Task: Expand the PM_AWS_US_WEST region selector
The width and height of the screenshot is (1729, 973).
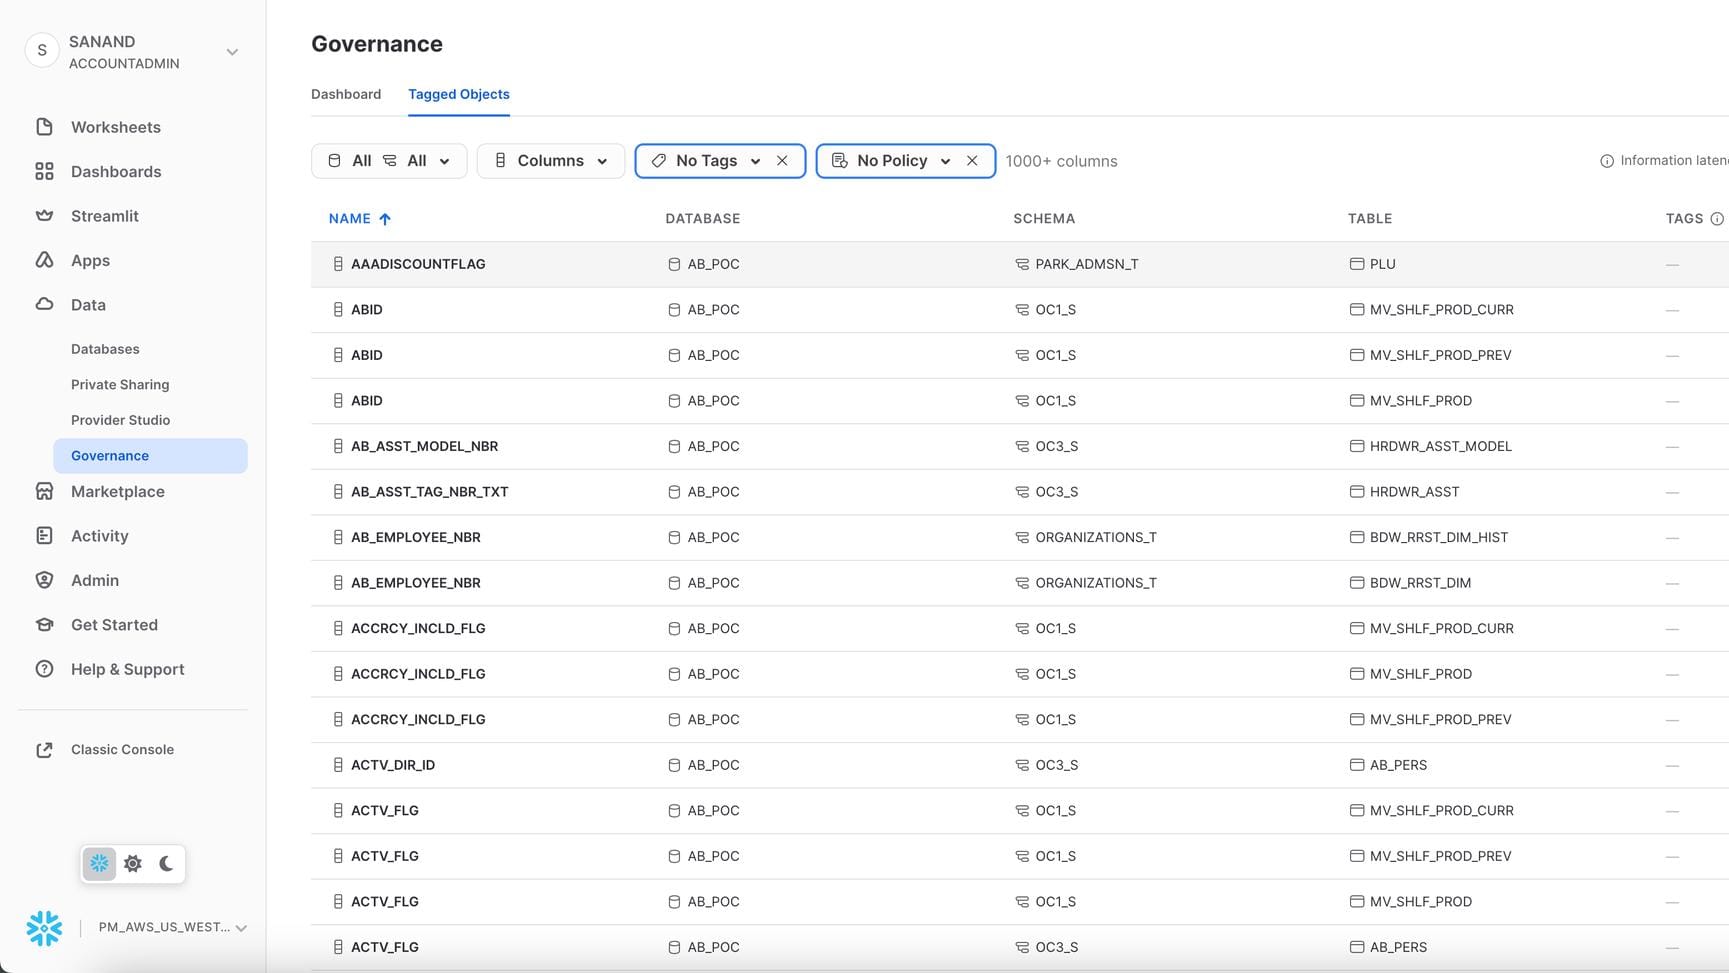Action: 172,928
